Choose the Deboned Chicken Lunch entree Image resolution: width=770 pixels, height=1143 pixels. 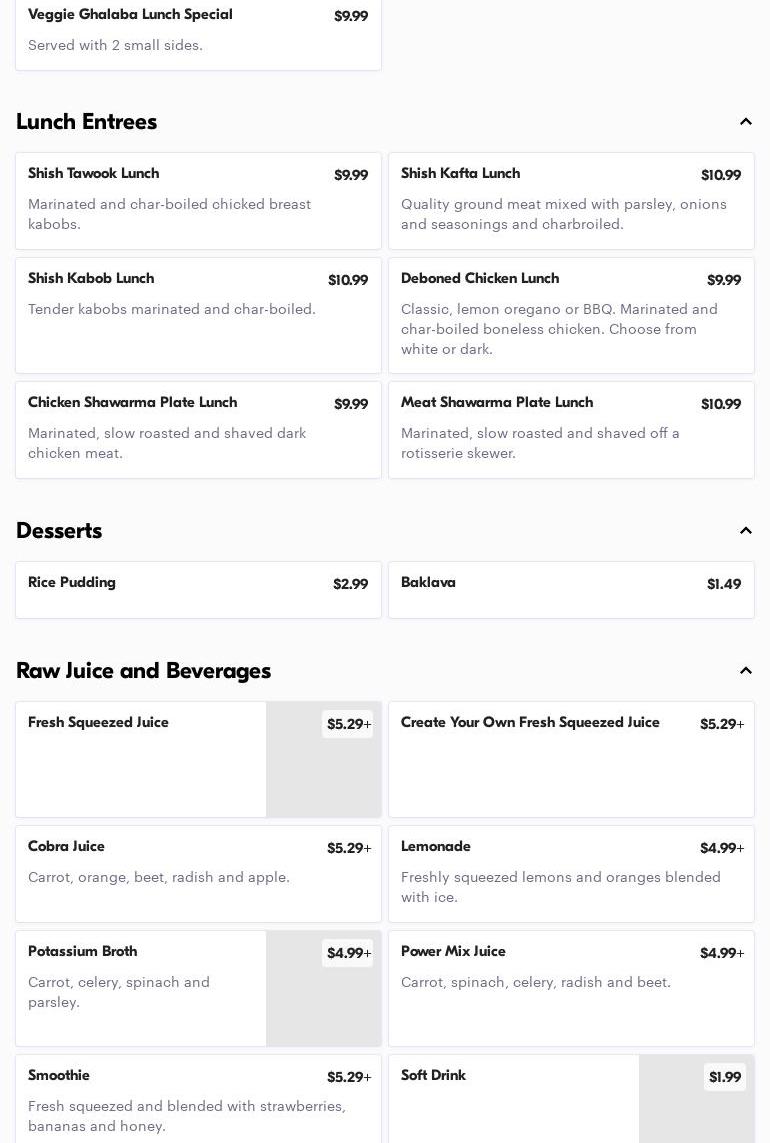tap(571, 315)
